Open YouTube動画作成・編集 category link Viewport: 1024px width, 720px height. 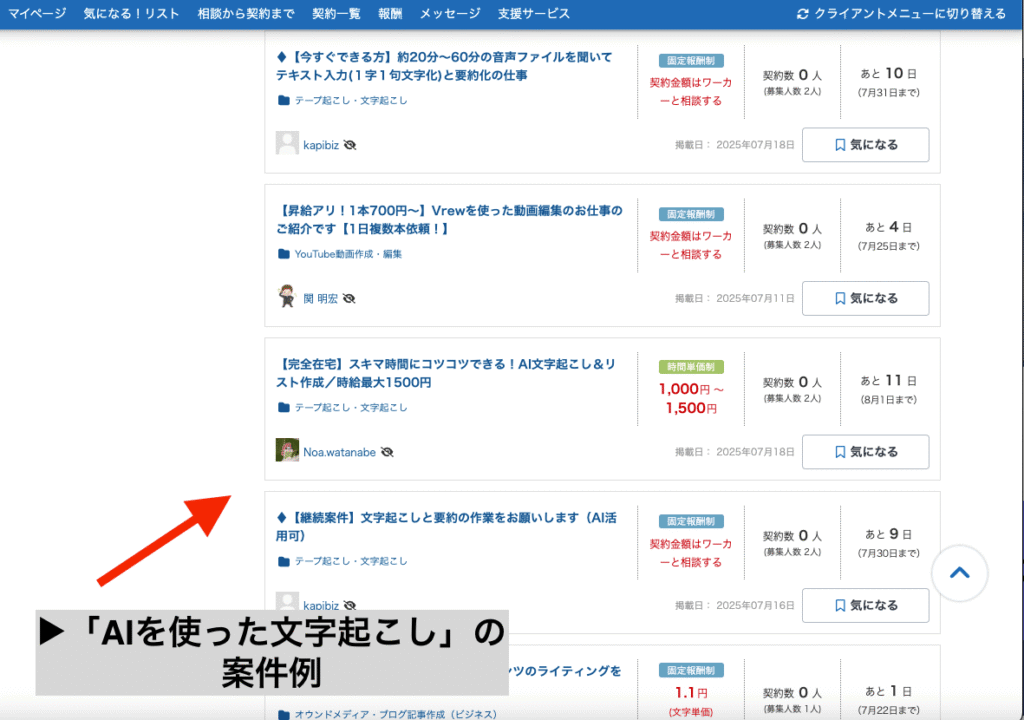pos(348,254)
